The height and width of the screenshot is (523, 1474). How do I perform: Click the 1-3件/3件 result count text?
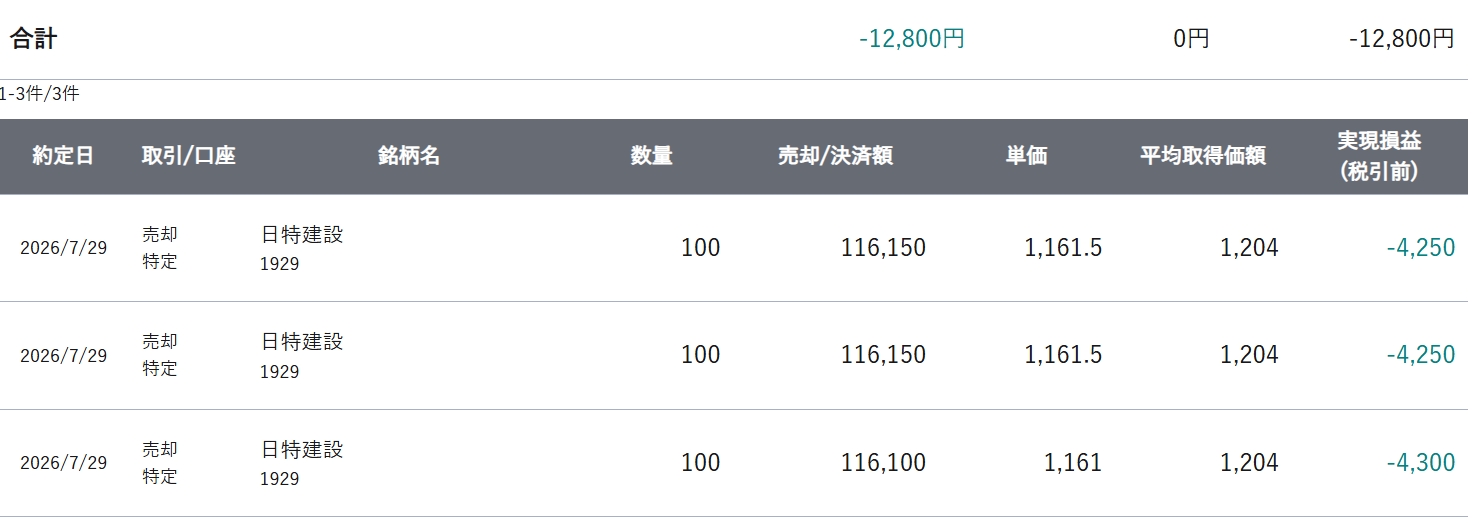pos(40,95)
